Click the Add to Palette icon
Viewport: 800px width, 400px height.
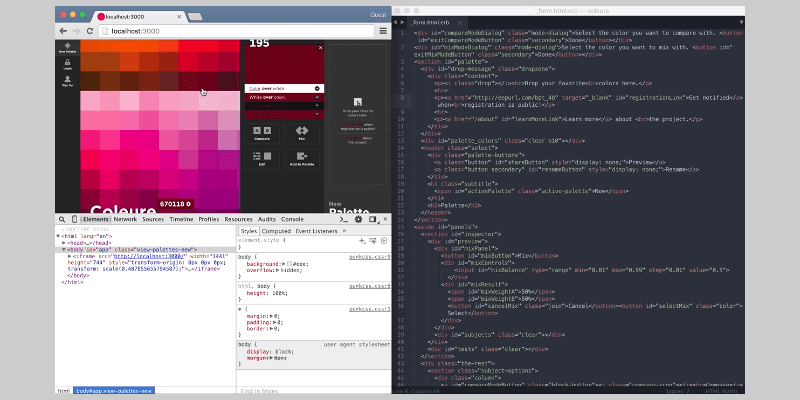302,158
